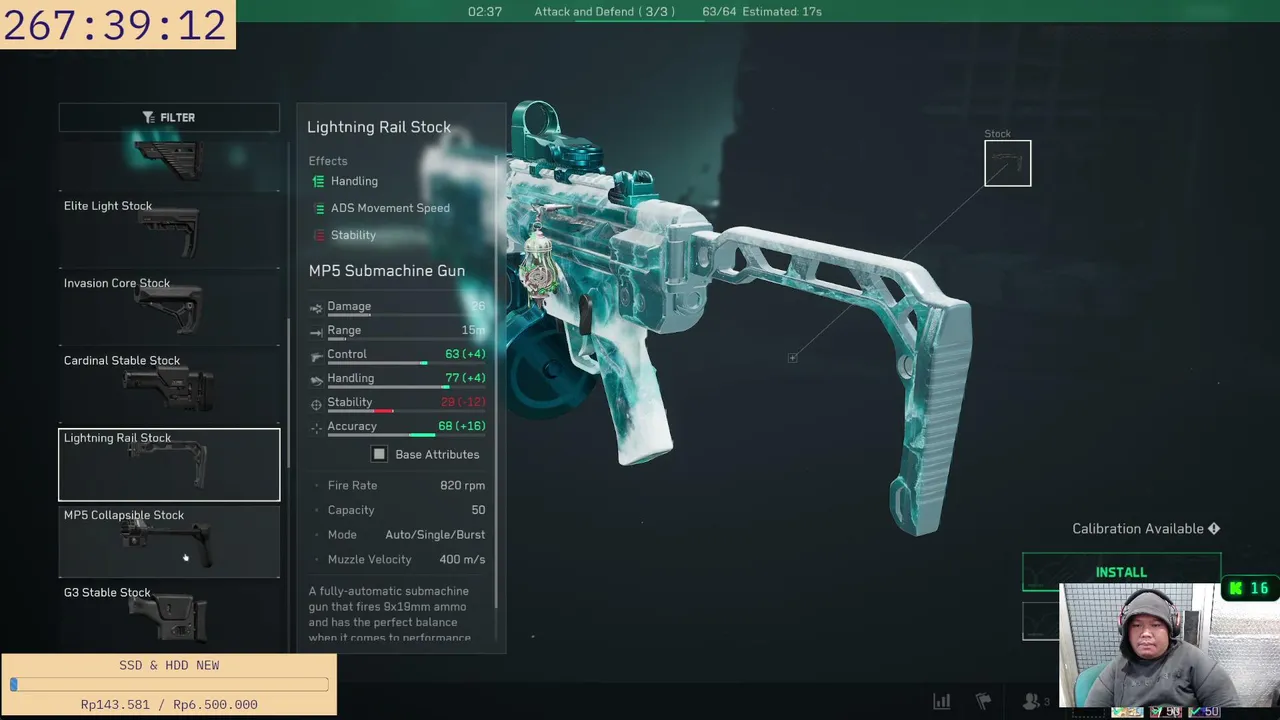Image resolution: width=1280 pixels, height=720 pixels.
Task: Click the Stability crosshair stat icon
Action: 316,403
